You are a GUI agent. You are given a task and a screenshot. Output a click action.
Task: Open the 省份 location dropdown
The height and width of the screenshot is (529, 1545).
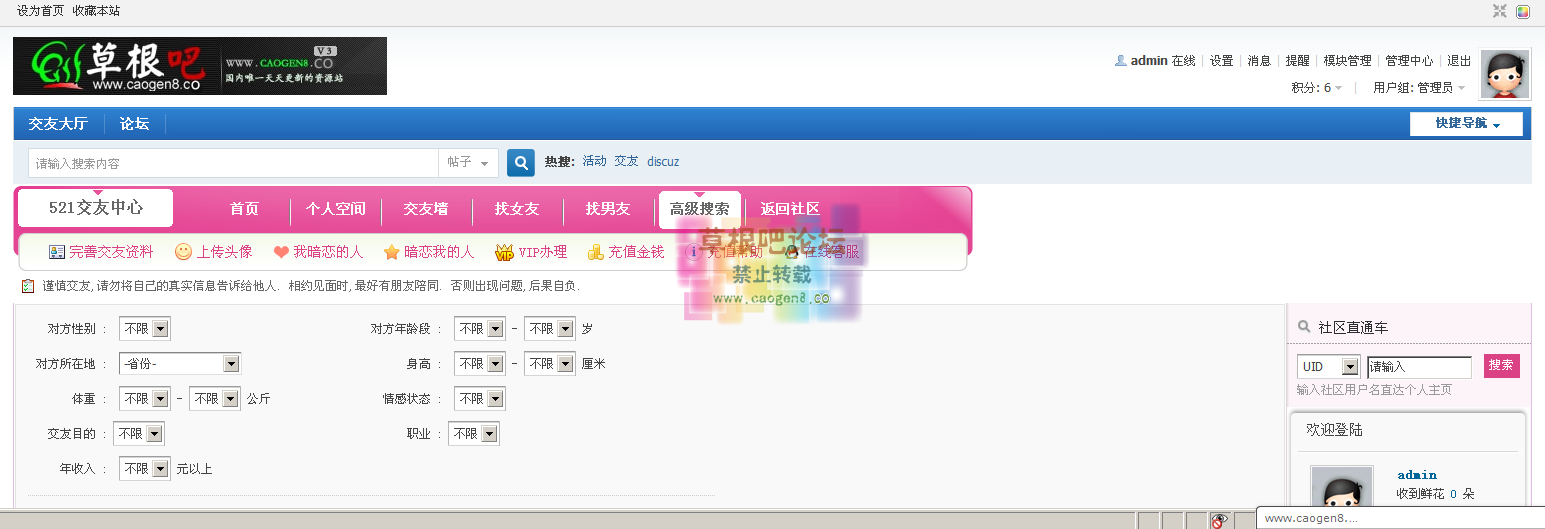tap(179, 364)
